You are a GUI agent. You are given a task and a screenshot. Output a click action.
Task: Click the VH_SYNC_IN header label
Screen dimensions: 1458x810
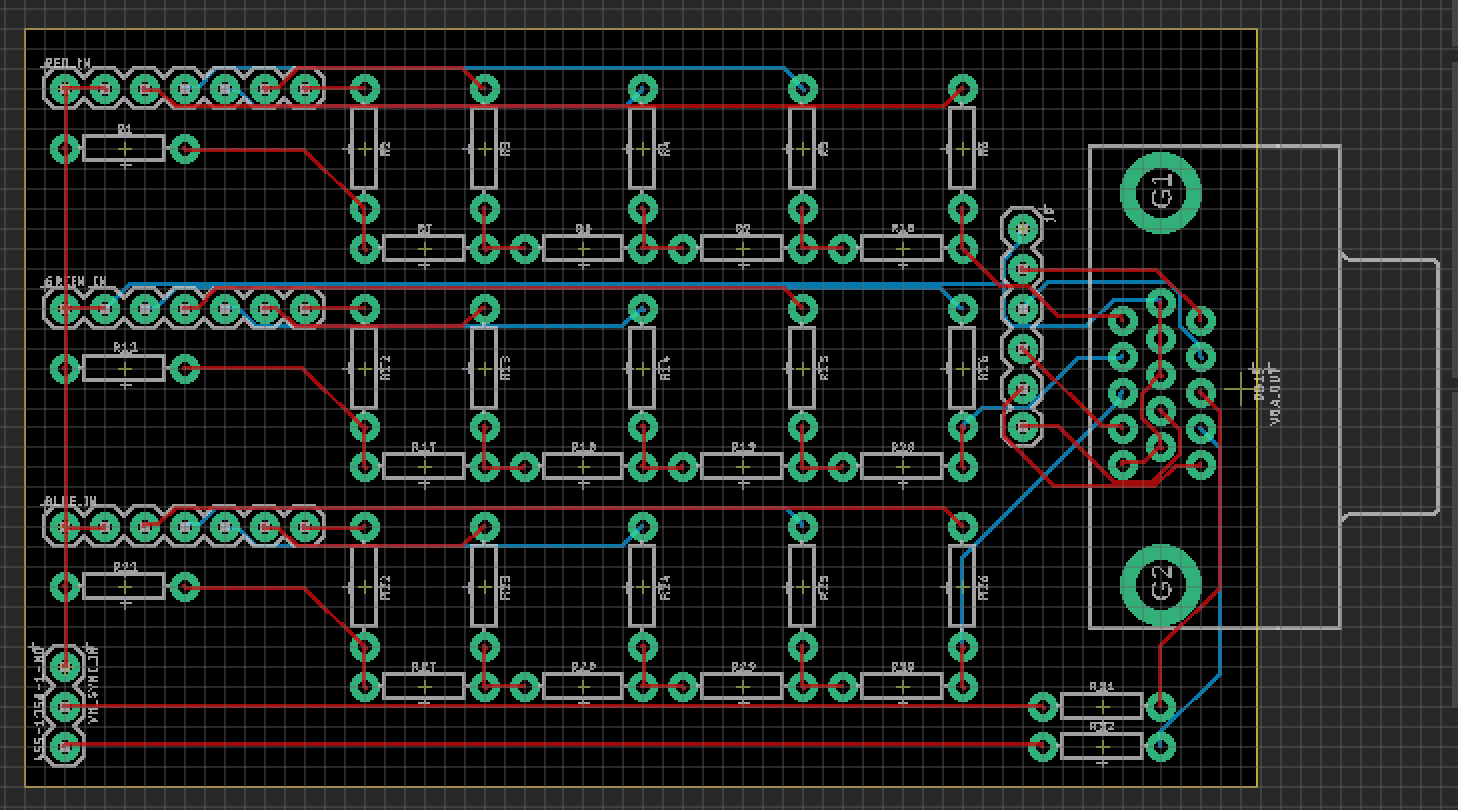pos(93,683)
